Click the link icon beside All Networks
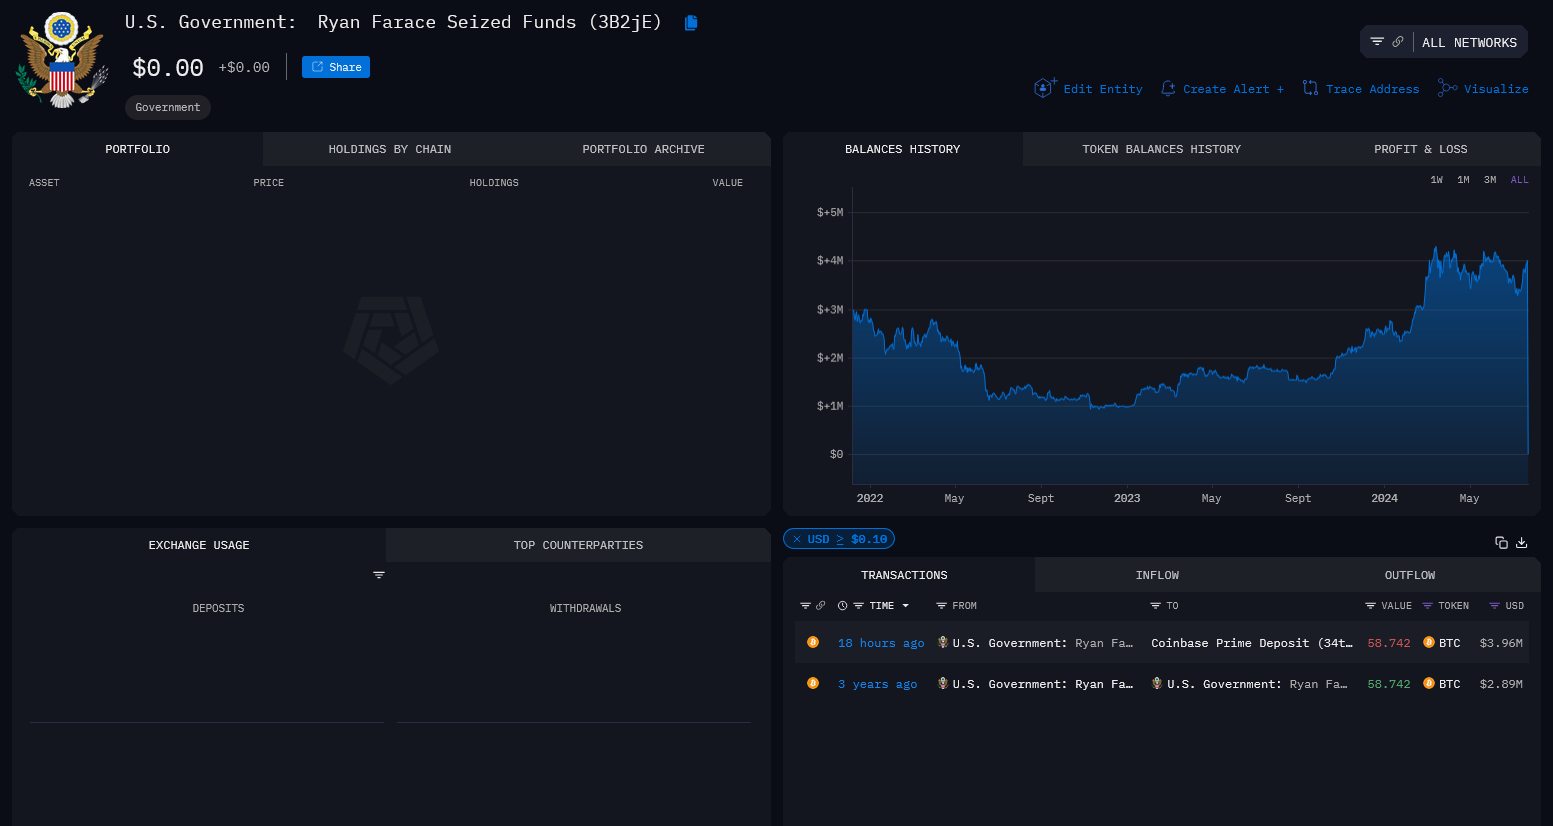This screenshot has height=826, width=1553. pyautogui.click(x=1398, y=42)
